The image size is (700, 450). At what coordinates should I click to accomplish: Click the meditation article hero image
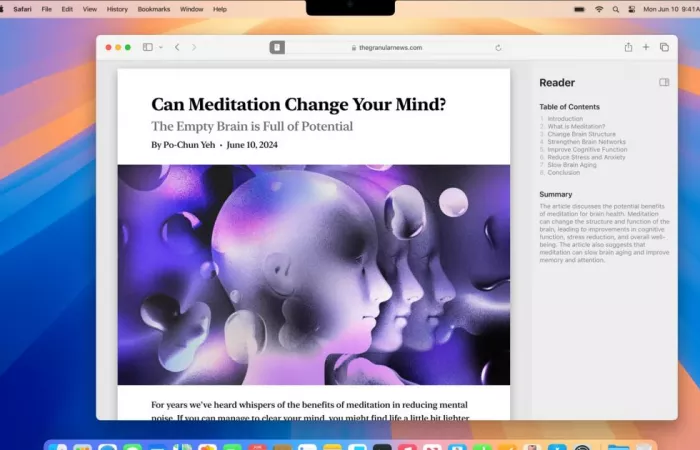[x=314, y=275]
